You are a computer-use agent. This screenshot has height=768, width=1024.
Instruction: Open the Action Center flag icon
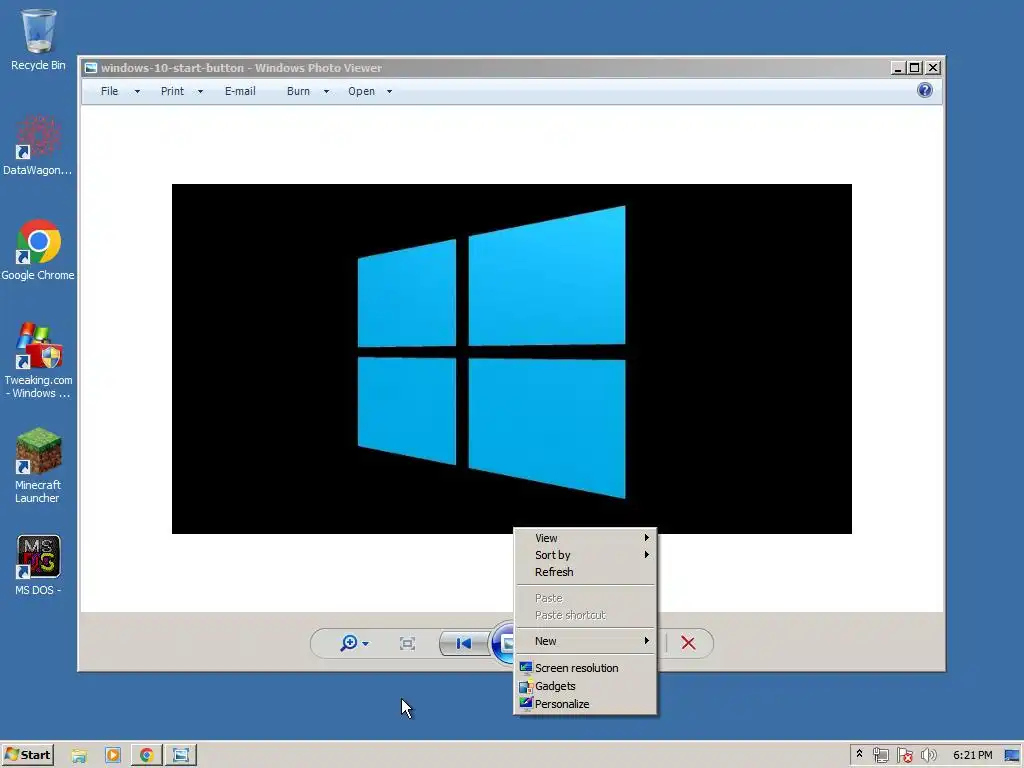(904, 756)
